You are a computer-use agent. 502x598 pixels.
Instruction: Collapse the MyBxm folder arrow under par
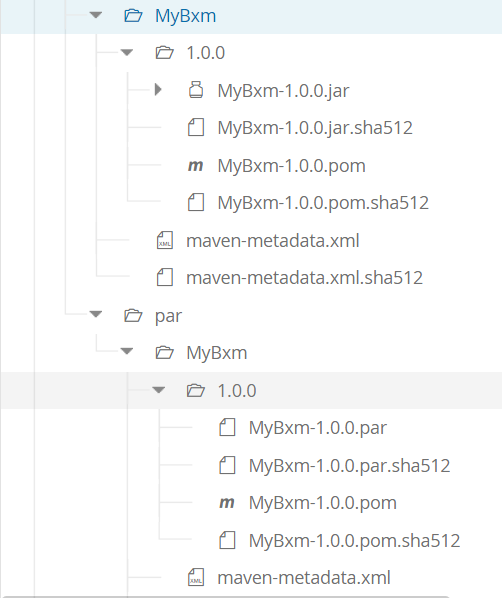point(127,351)
